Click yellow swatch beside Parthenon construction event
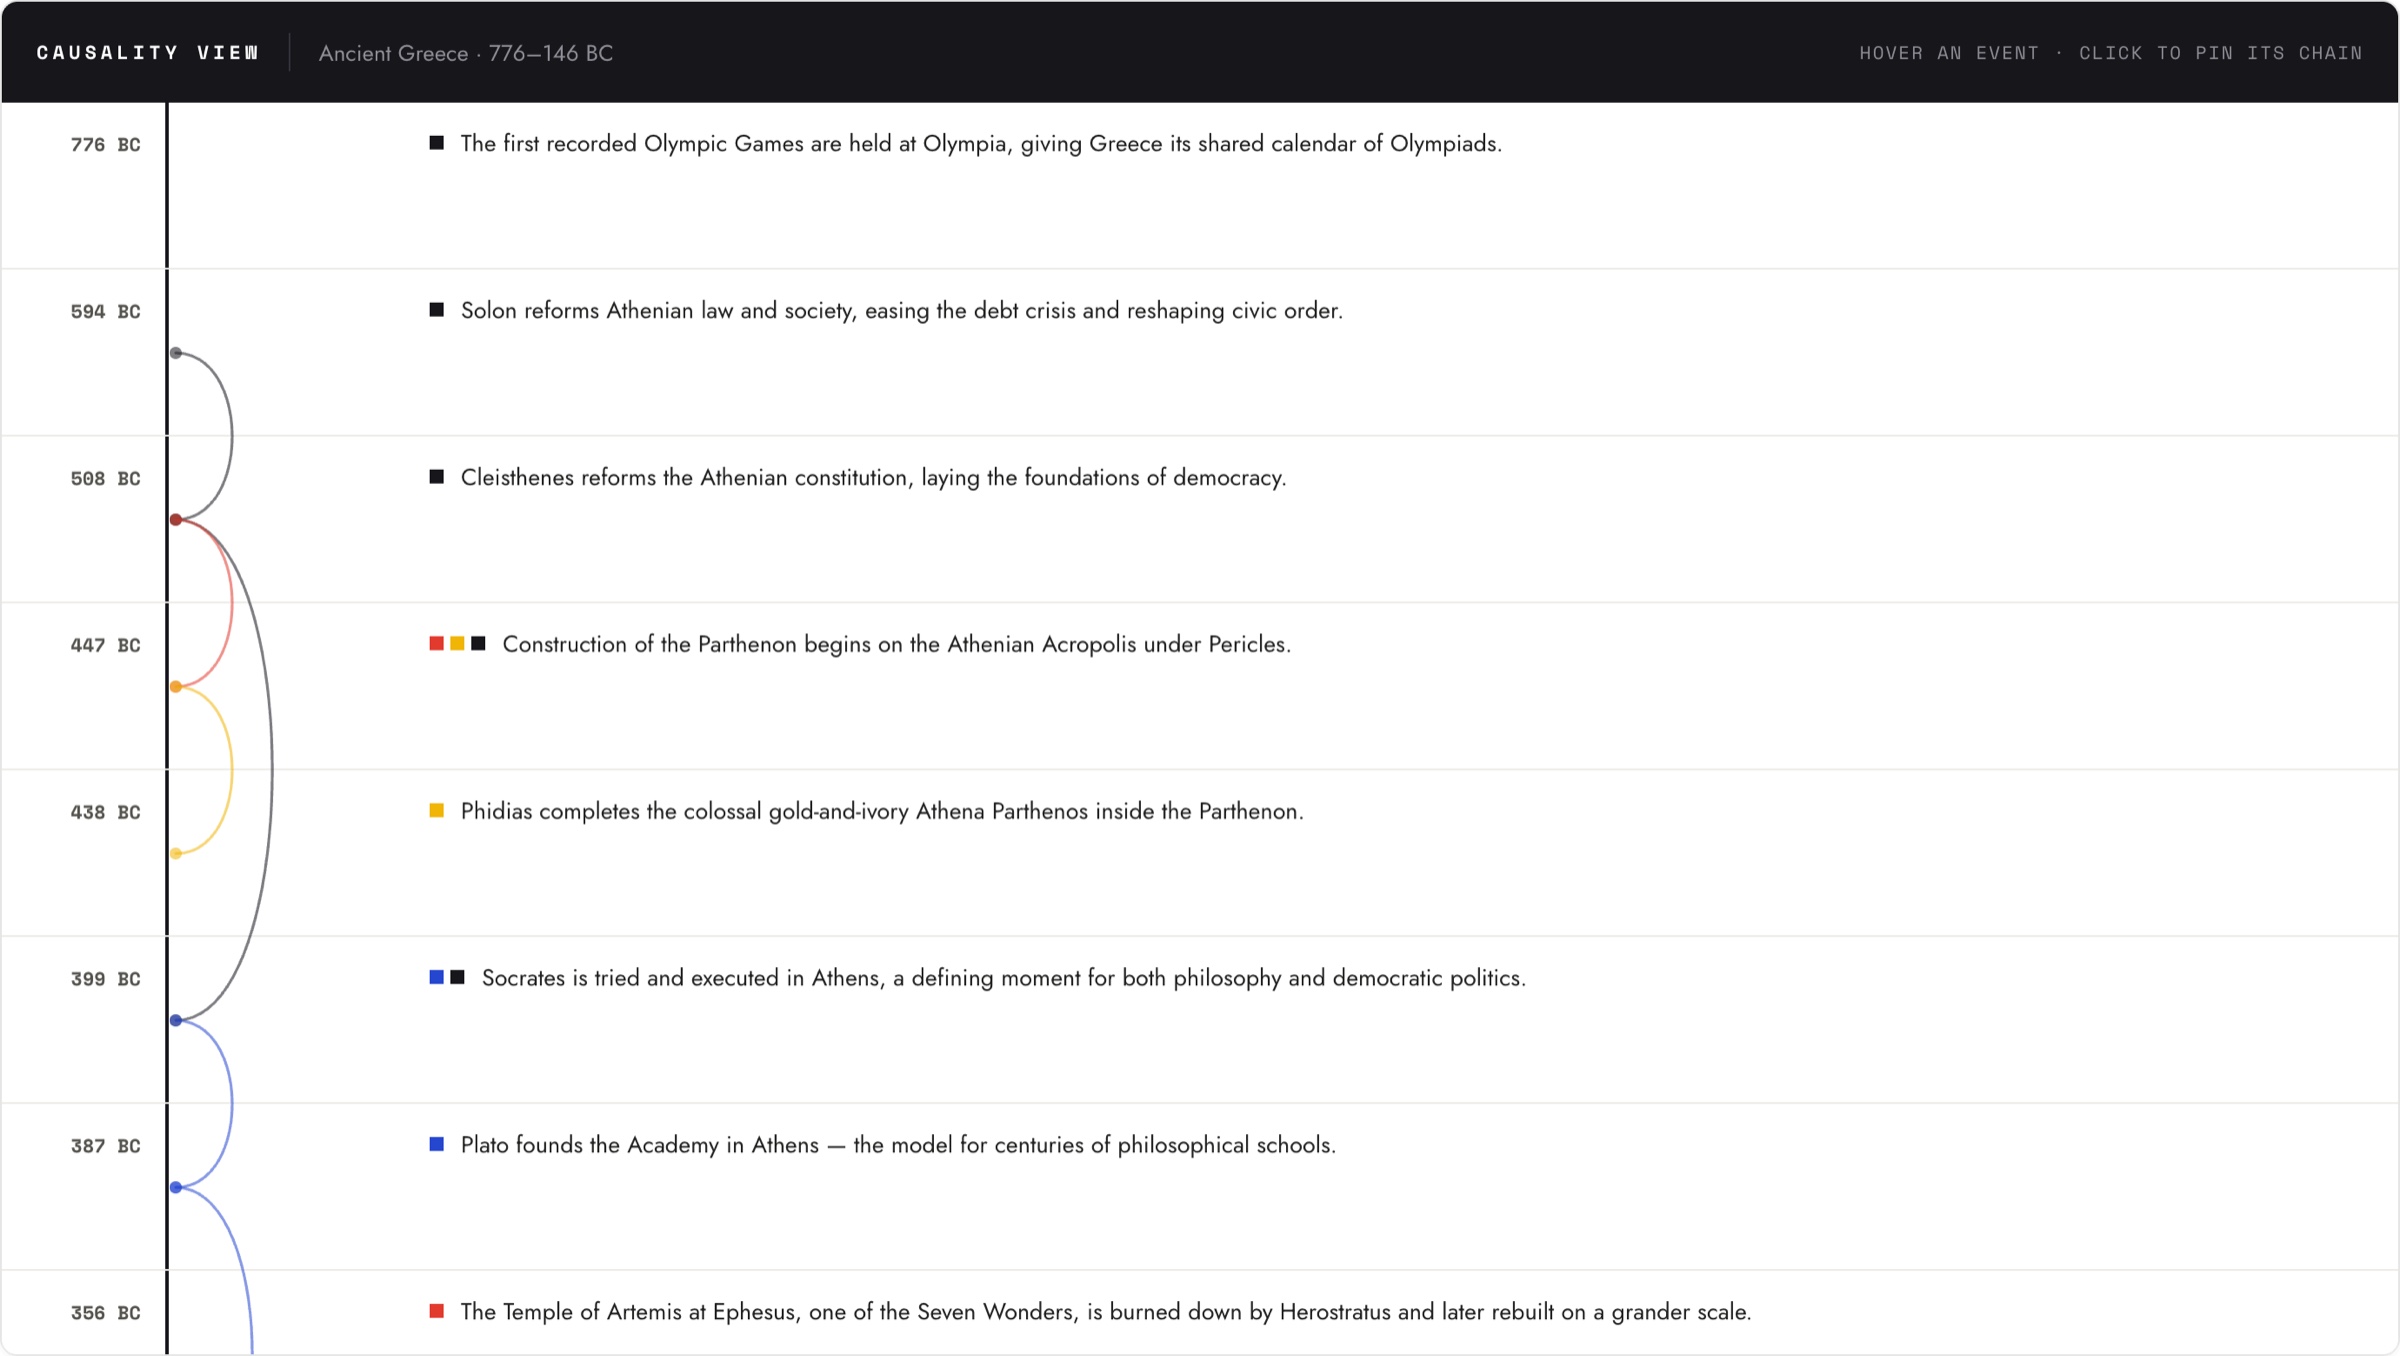2400x1356 pixels. click(458, 644)
